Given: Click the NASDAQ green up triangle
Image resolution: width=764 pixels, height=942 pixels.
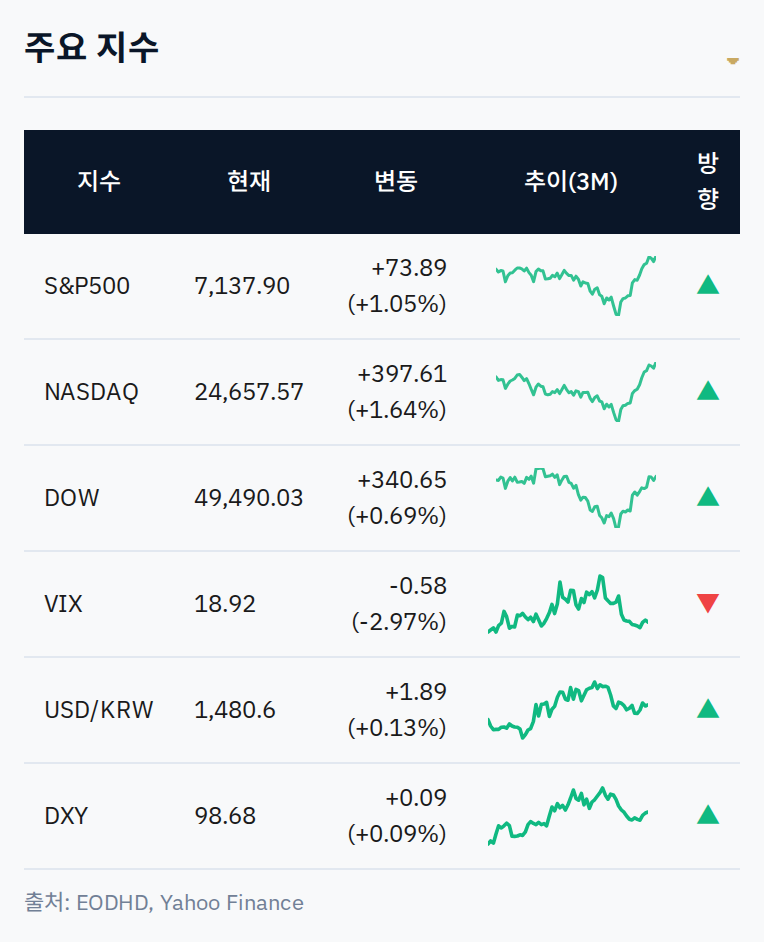Looking at the screenshot, I should [708, 391].
